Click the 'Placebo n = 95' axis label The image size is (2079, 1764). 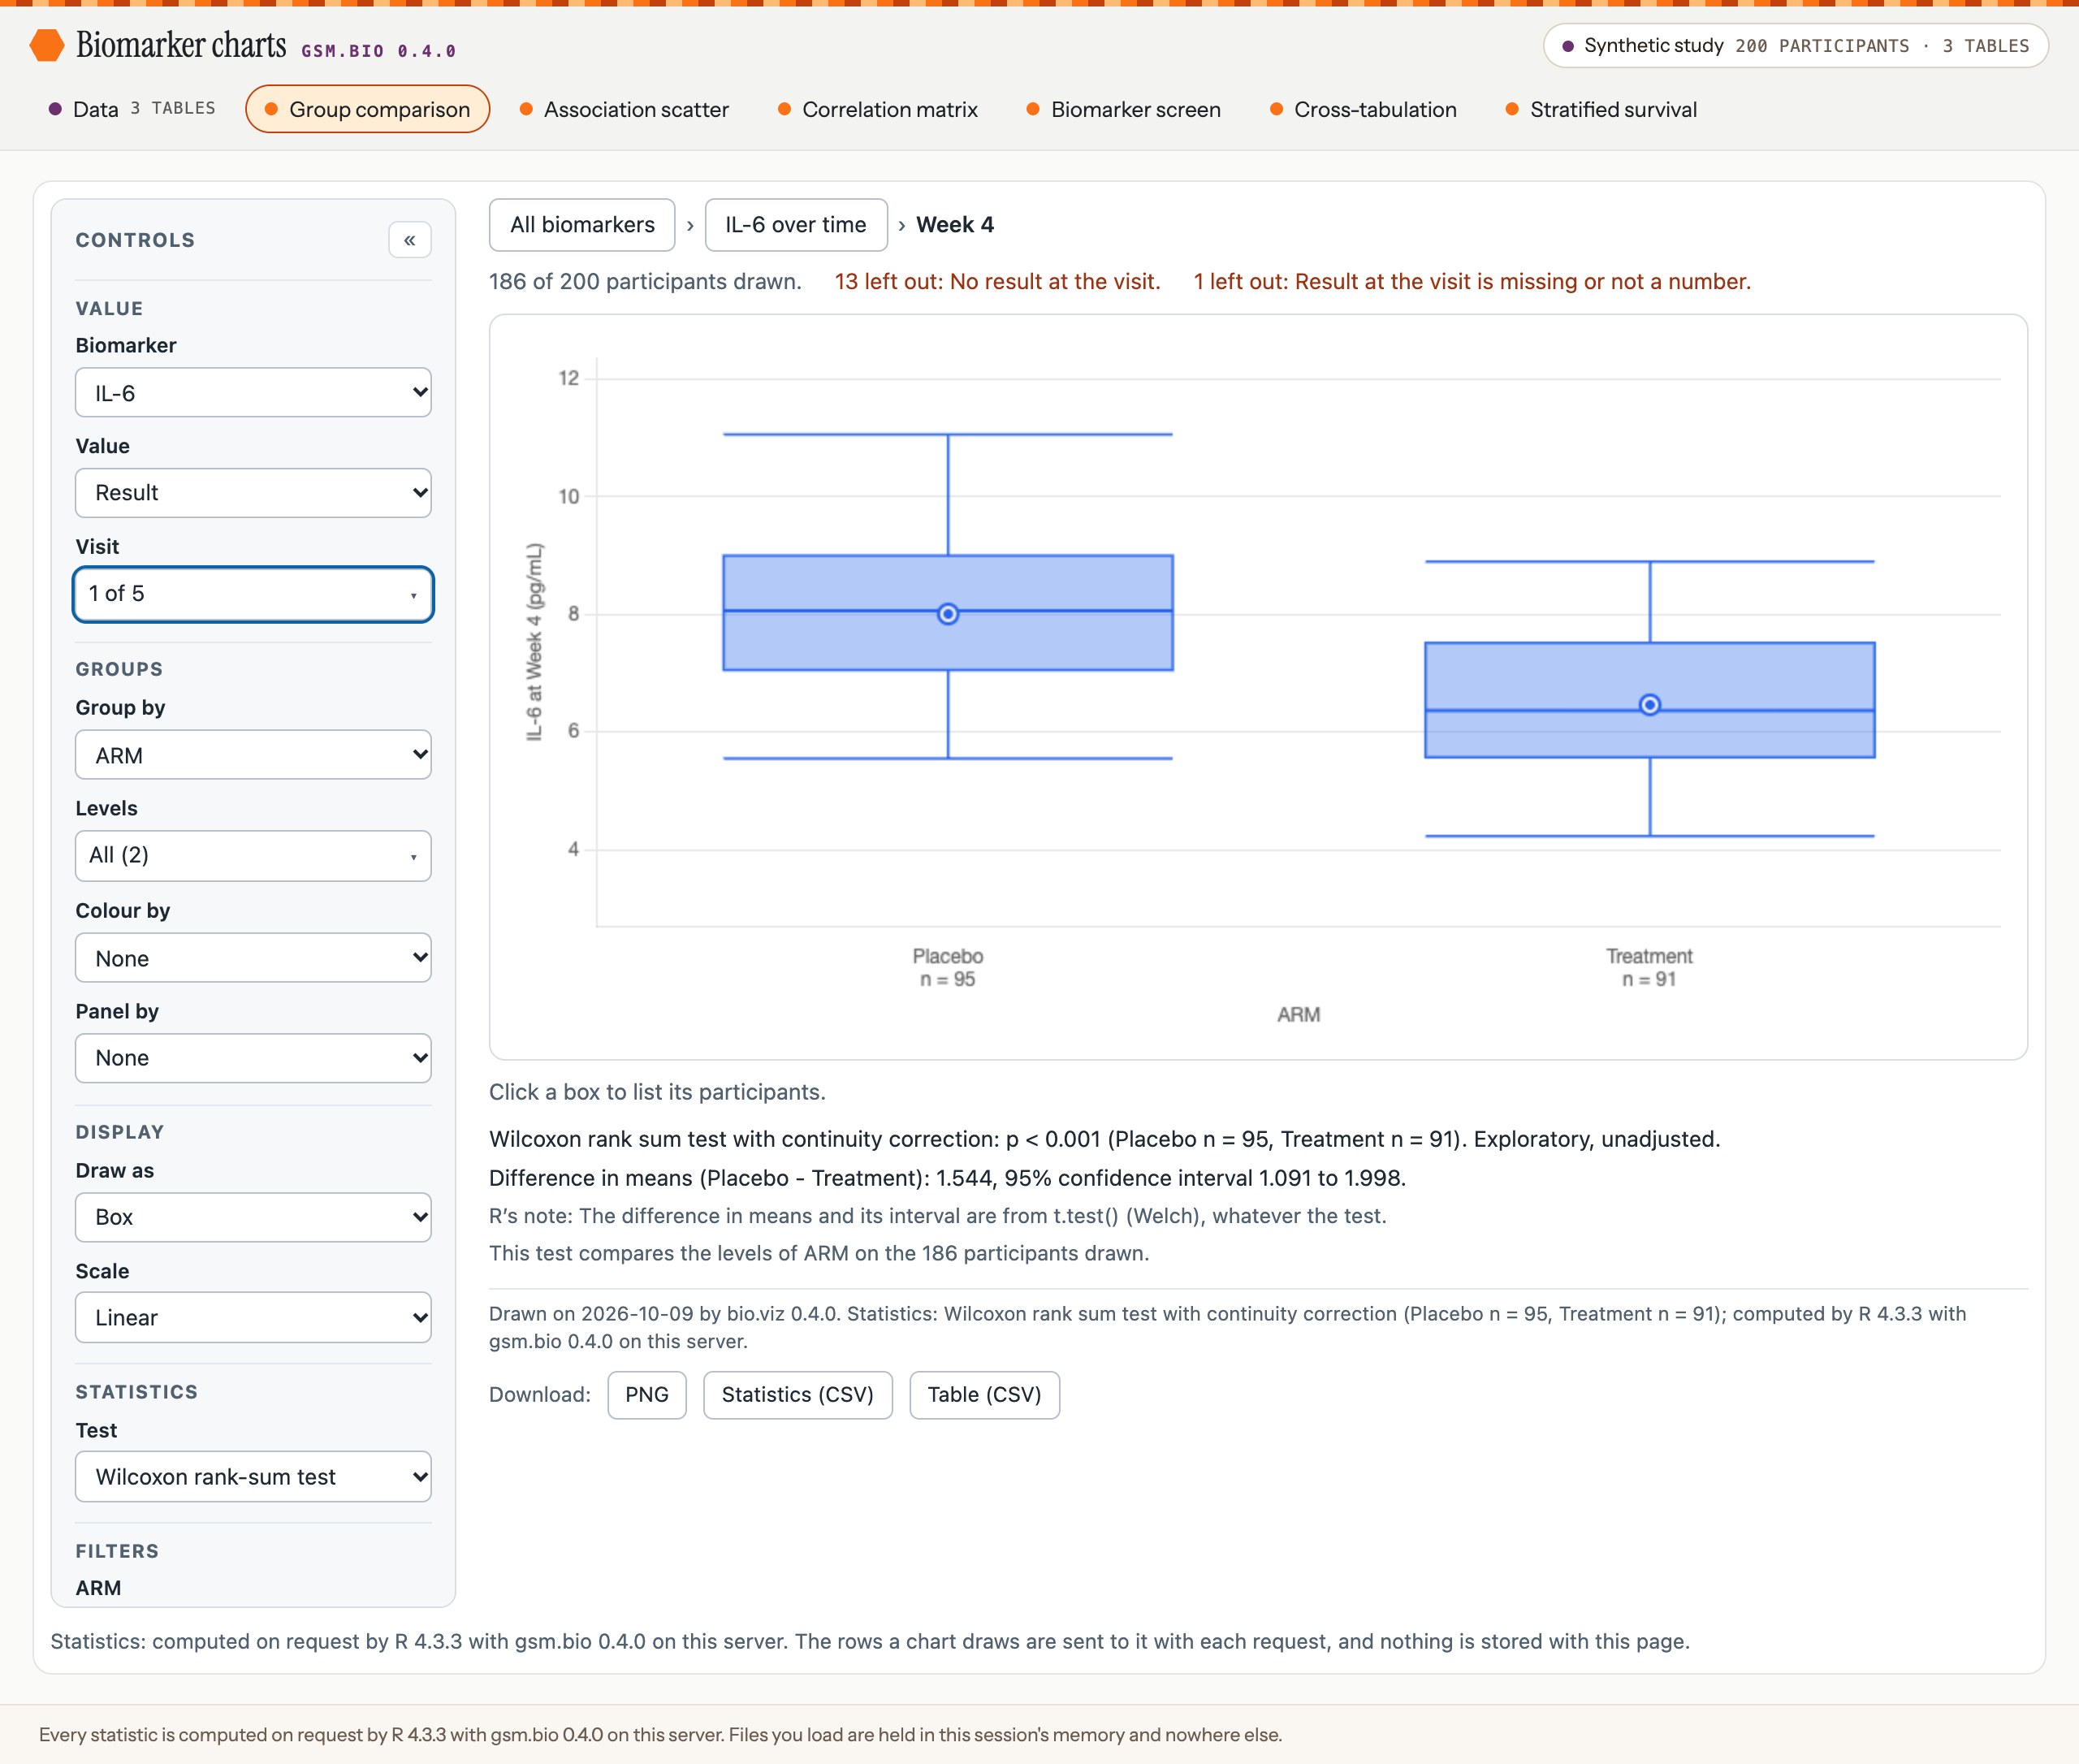pos(948,968)
